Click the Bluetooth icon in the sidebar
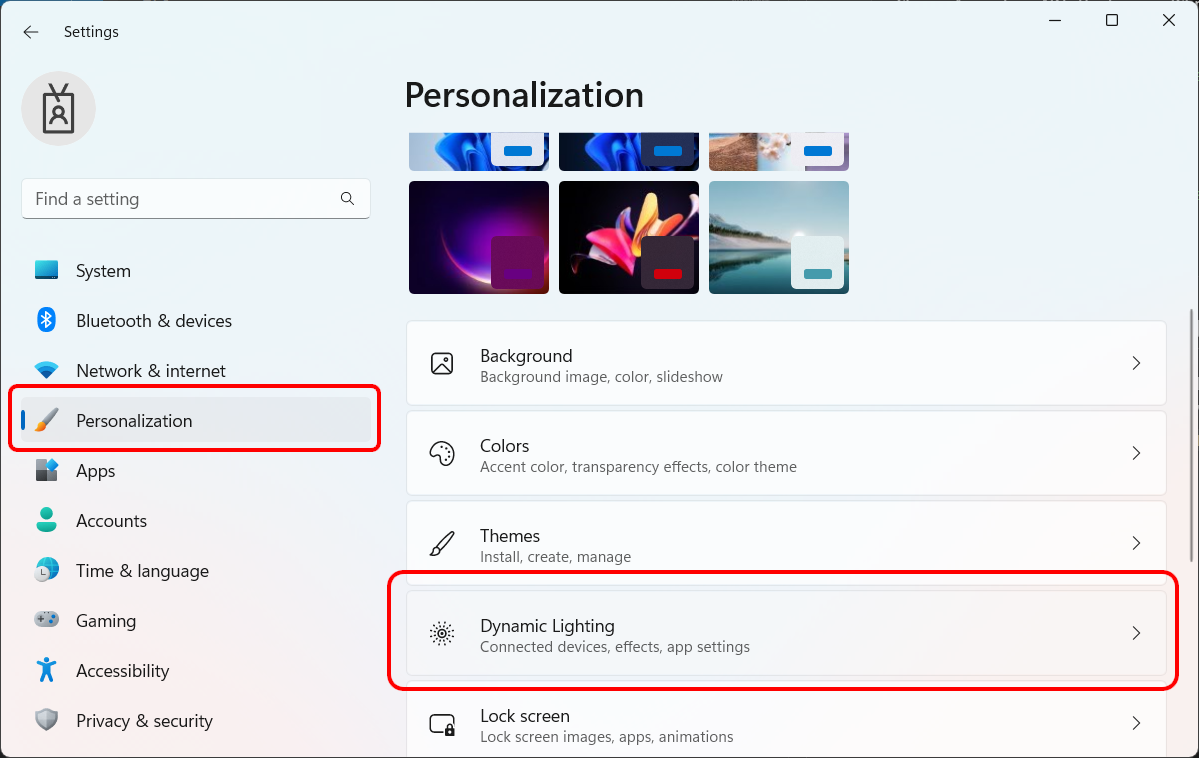 pos(46,320)
